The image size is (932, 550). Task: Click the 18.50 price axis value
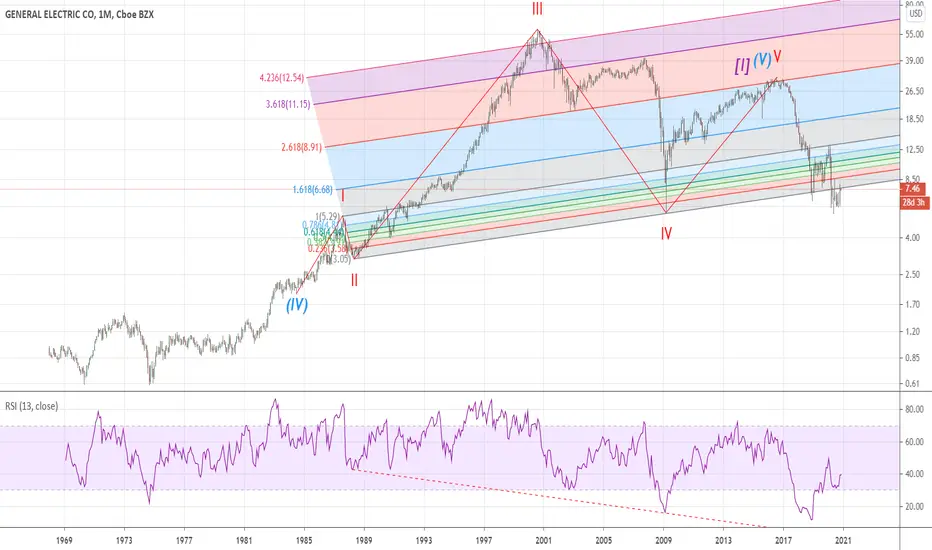point(914,119)
